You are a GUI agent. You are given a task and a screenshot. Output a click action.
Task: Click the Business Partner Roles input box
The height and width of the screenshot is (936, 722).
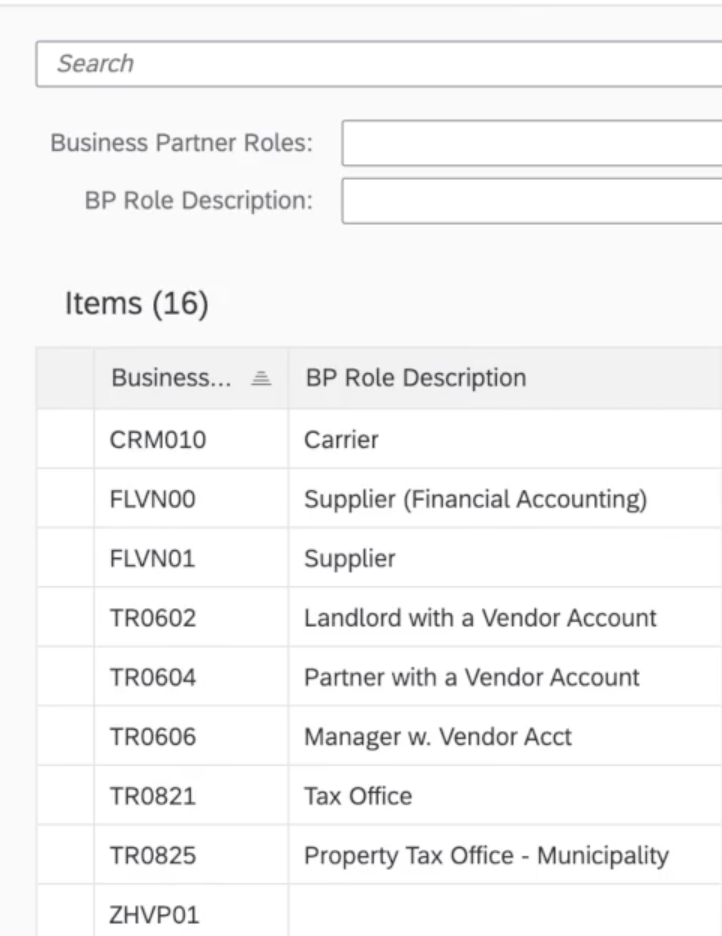pos(530,143)
